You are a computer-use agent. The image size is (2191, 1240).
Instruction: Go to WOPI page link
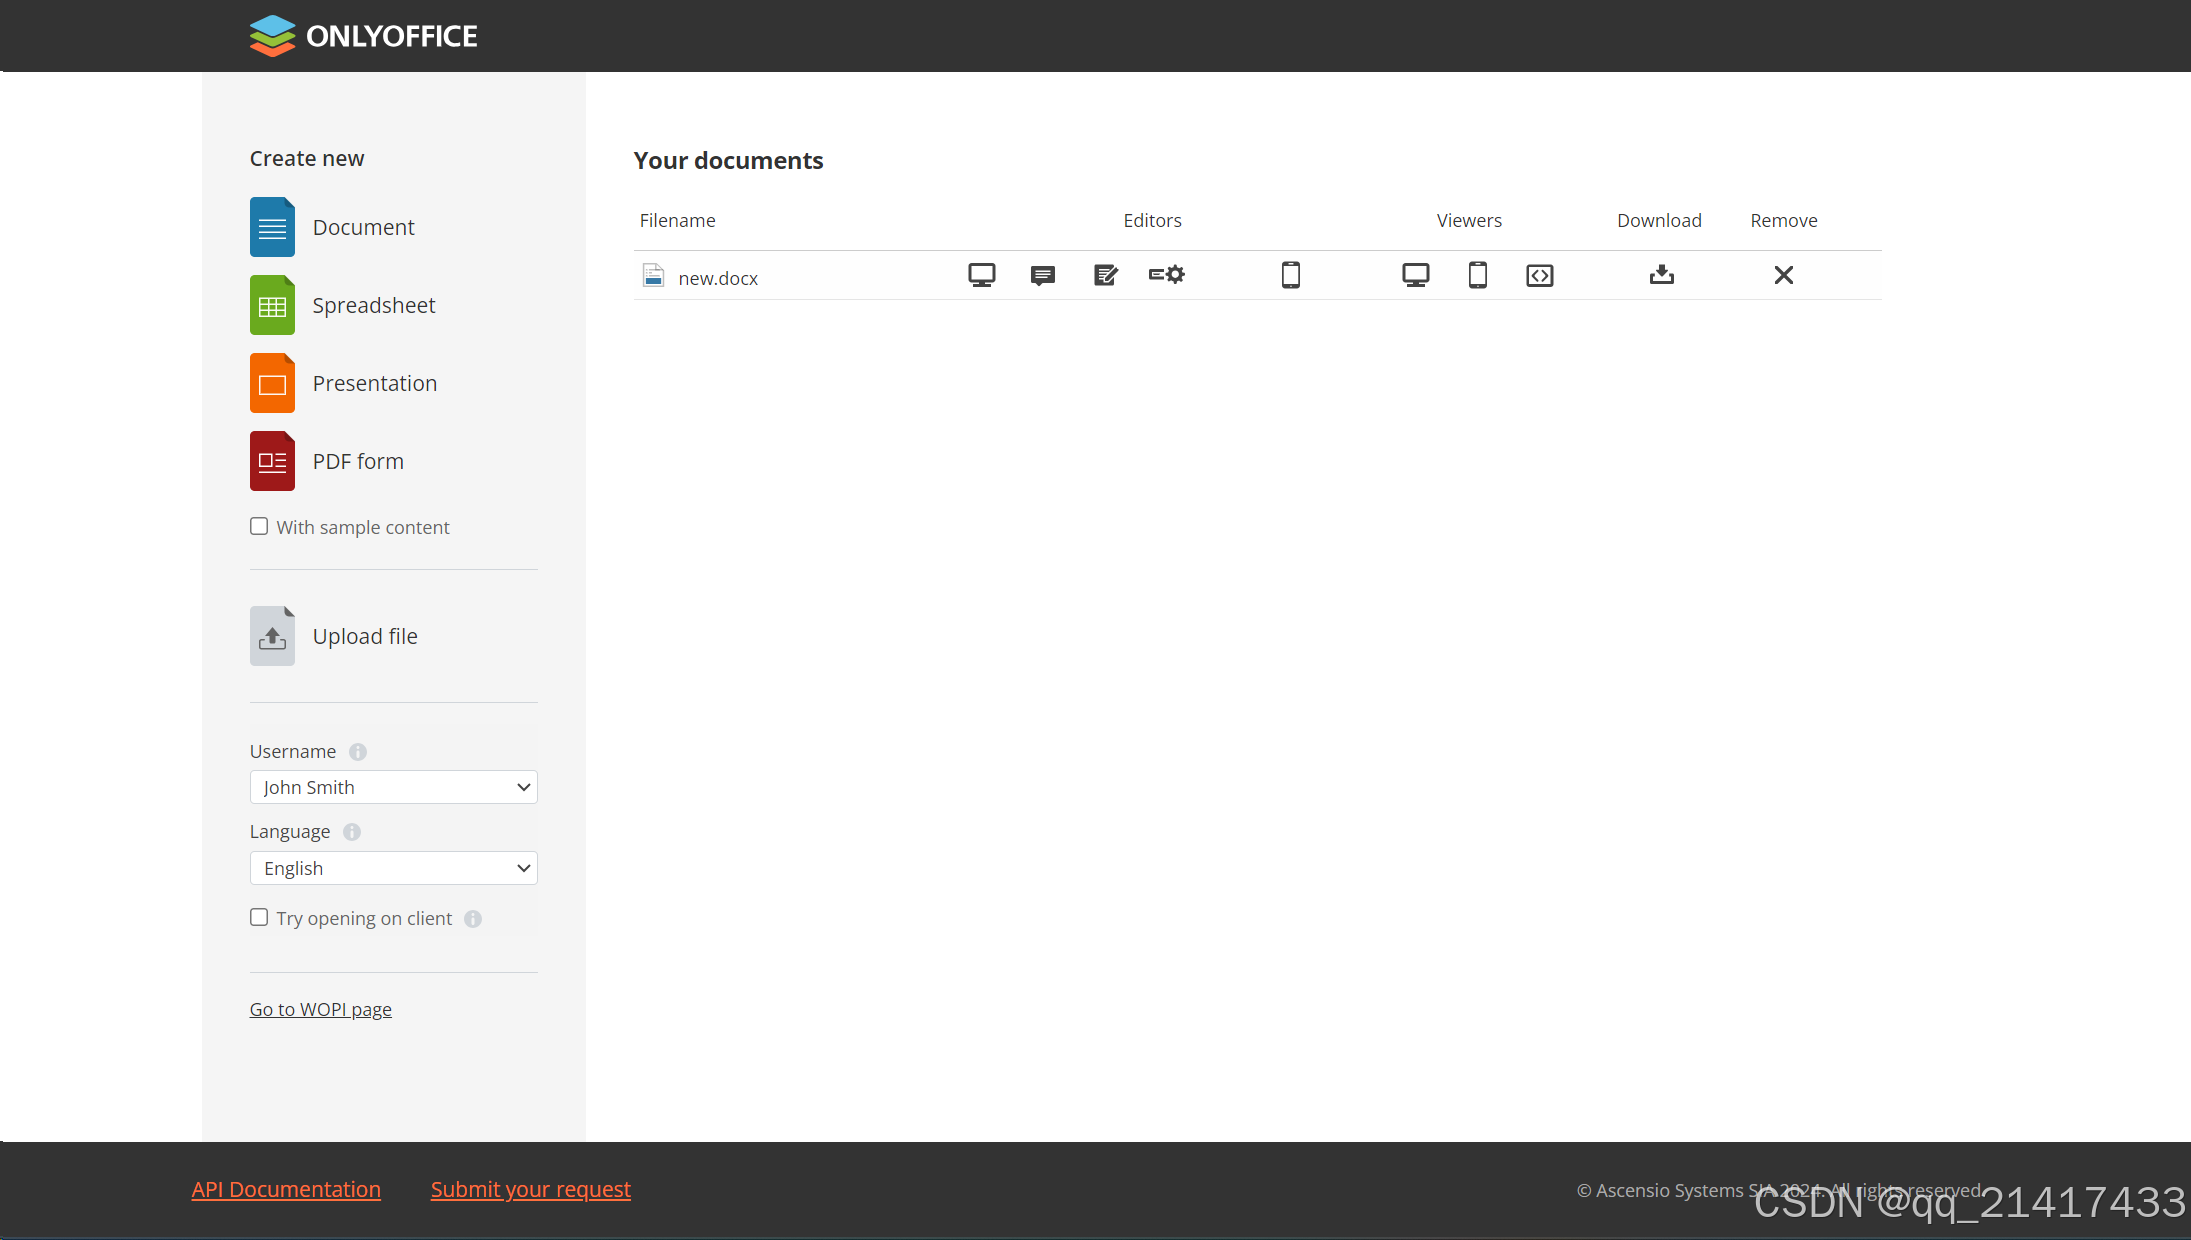click(x=320, y=1009)
